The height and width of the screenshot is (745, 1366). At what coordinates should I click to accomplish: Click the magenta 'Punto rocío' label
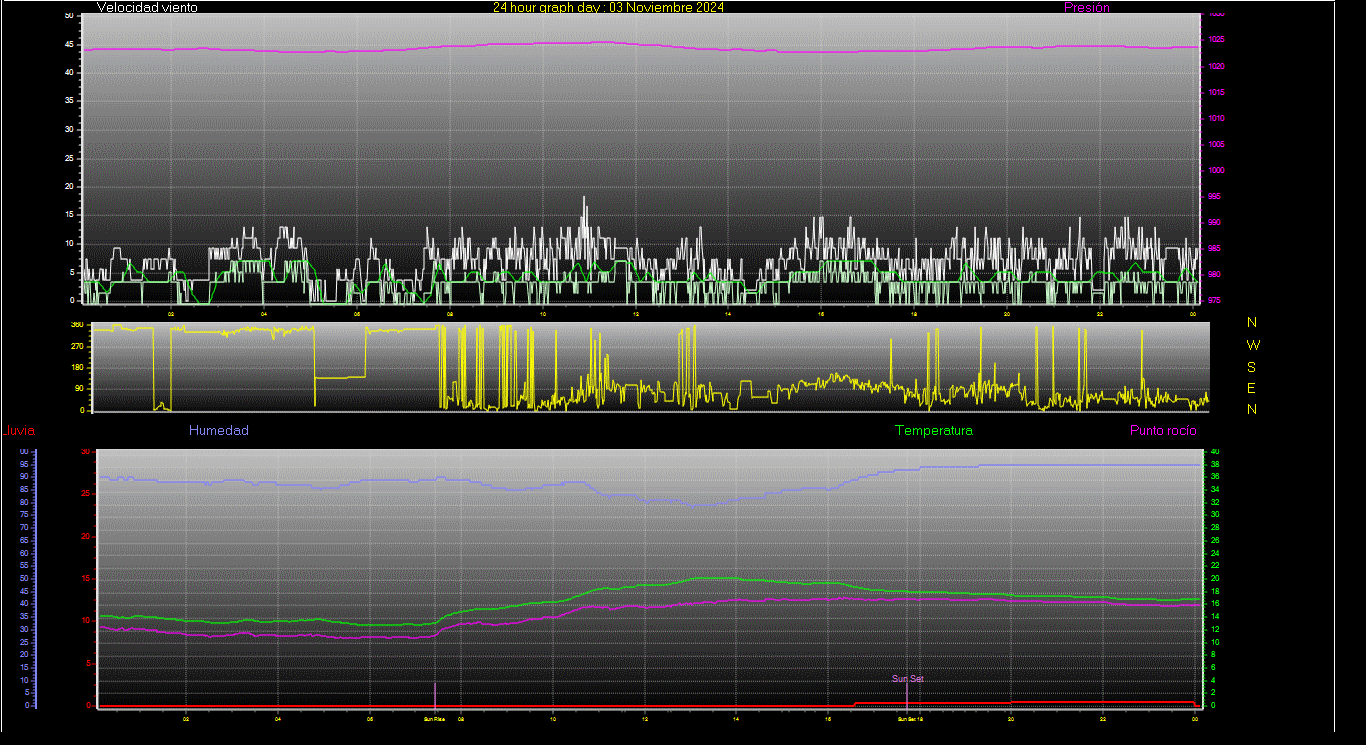point(1162,430)
